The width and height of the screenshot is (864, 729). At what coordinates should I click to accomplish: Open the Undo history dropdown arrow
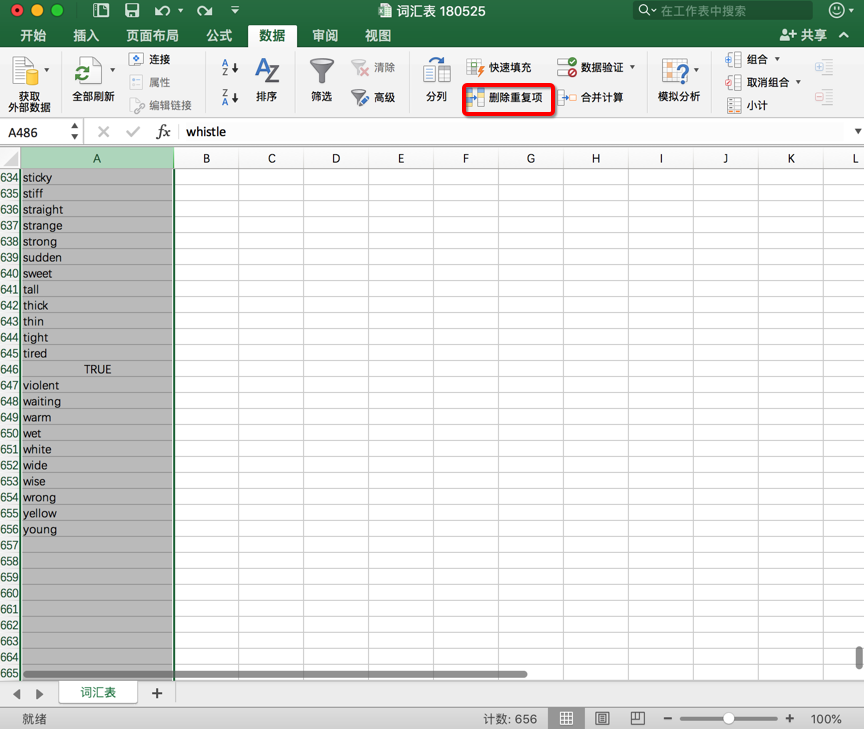(x=181, y=10)
